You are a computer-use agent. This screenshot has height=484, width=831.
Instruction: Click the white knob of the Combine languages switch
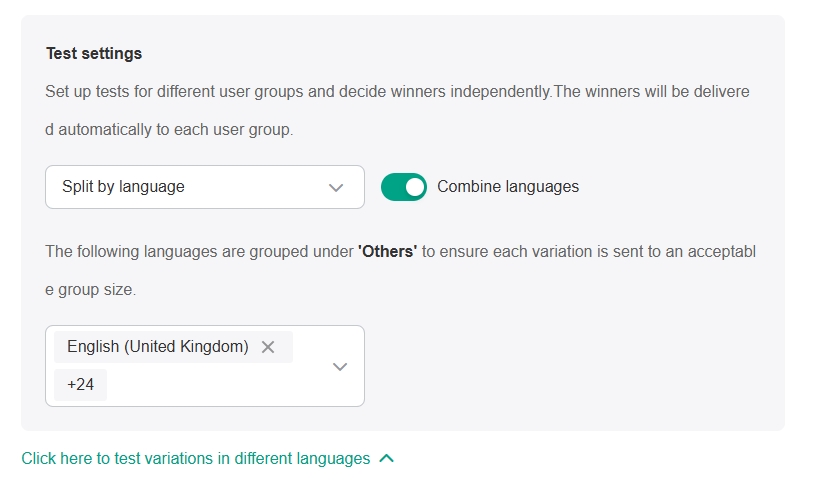pyautogui.click(x=414, y=187)
